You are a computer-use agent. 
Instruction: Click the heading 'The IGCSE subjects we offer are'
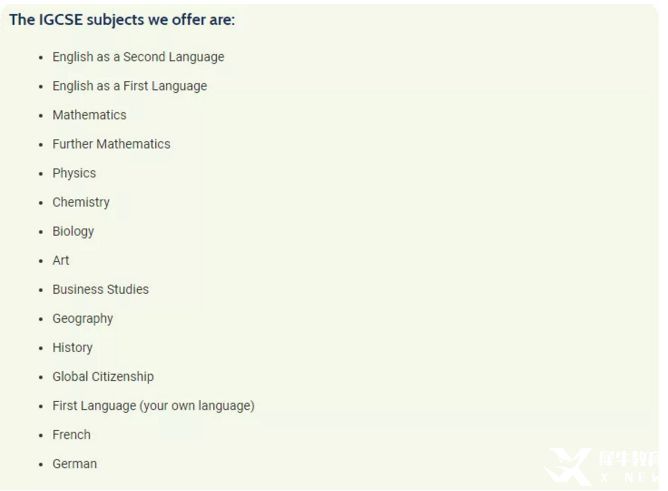[122, 20]
